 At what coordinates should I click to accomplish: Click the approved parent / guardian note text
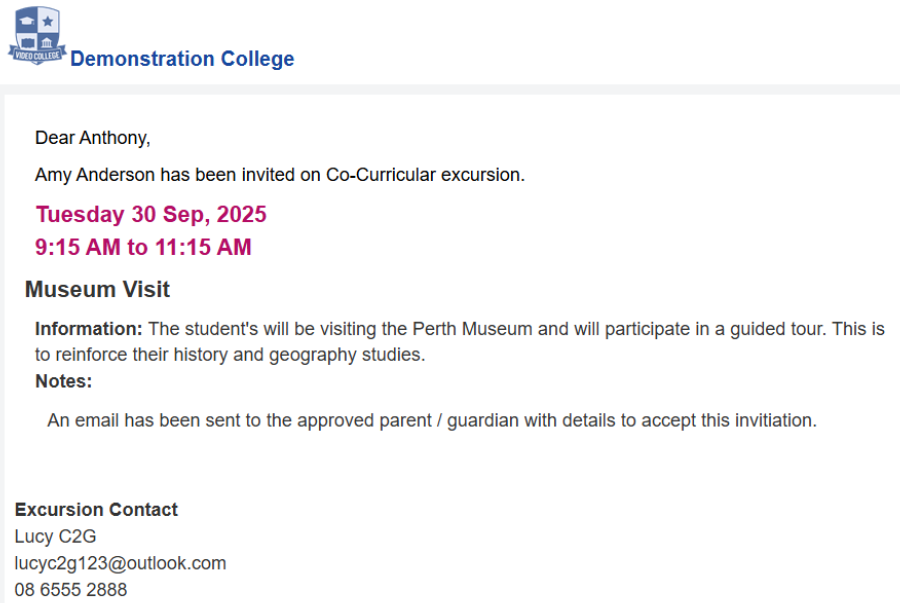432,421
